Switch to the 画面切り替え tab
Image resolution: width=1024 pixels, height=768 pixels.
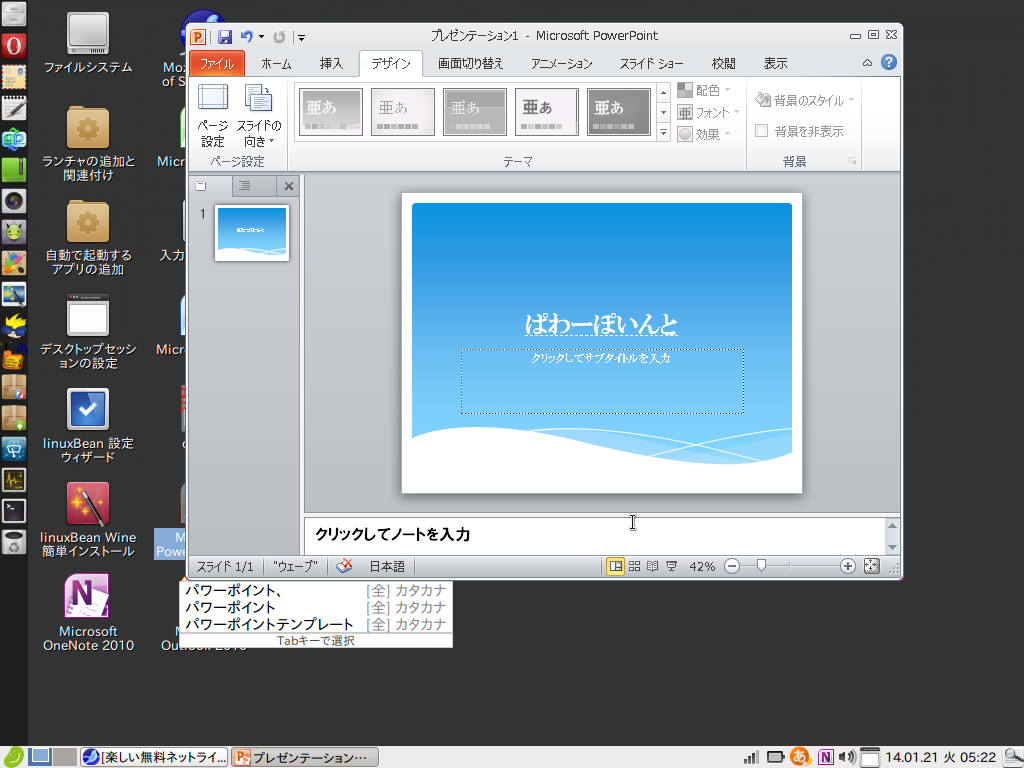[470, 63]
